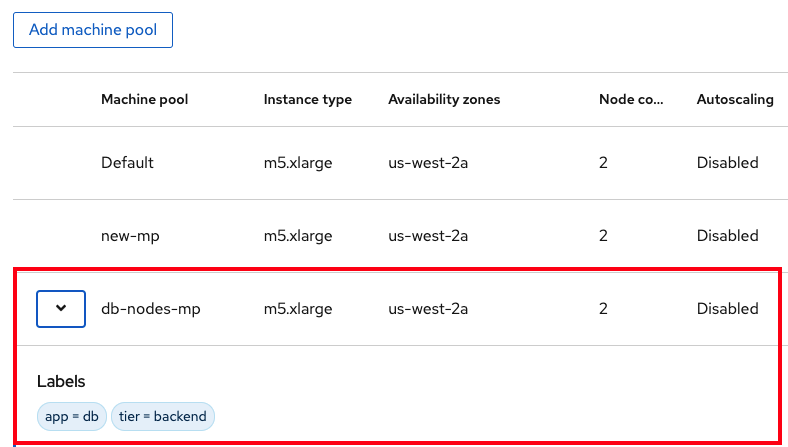
Task: Click the Labels section heading
Action: [x=61, y=381]
